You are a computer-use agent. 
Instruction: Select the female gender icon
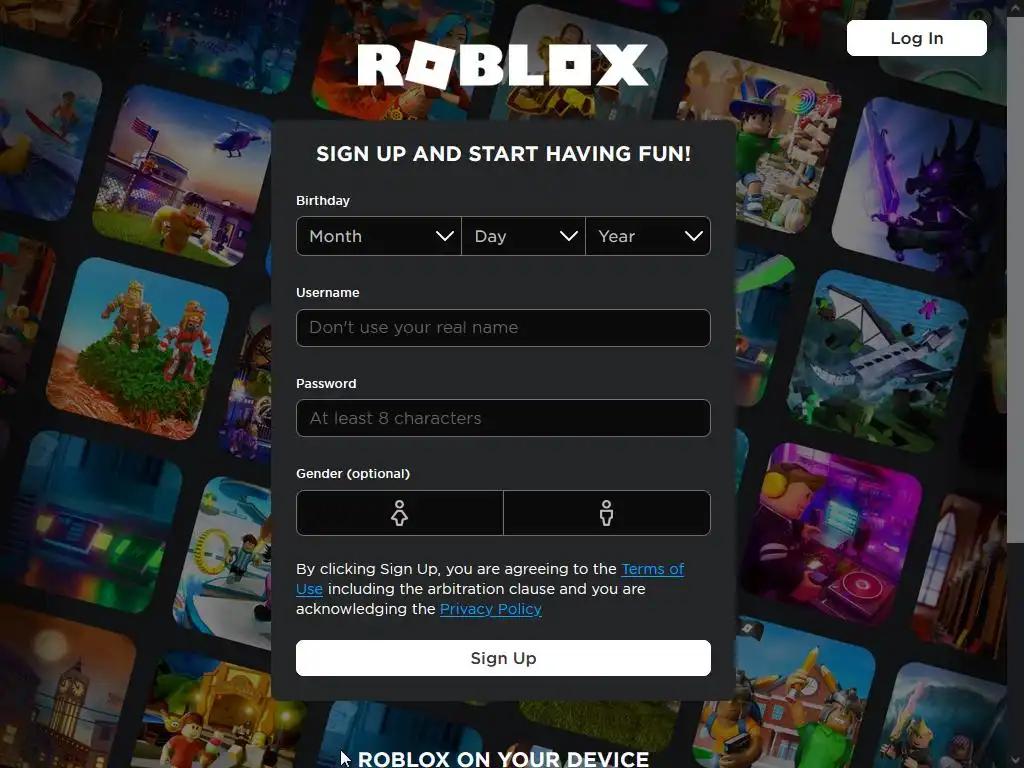(x=400, y=513)
